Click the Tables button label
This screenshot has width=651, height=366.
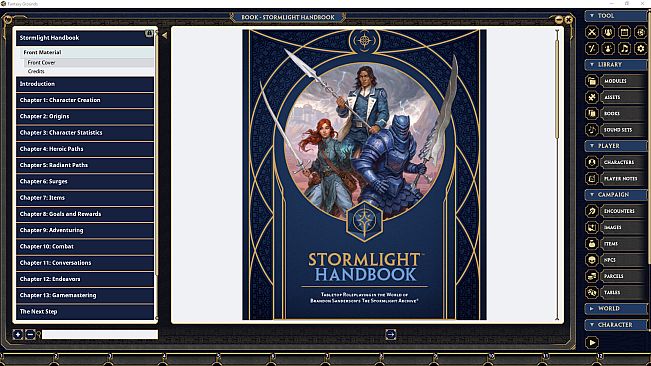[612, 292]
